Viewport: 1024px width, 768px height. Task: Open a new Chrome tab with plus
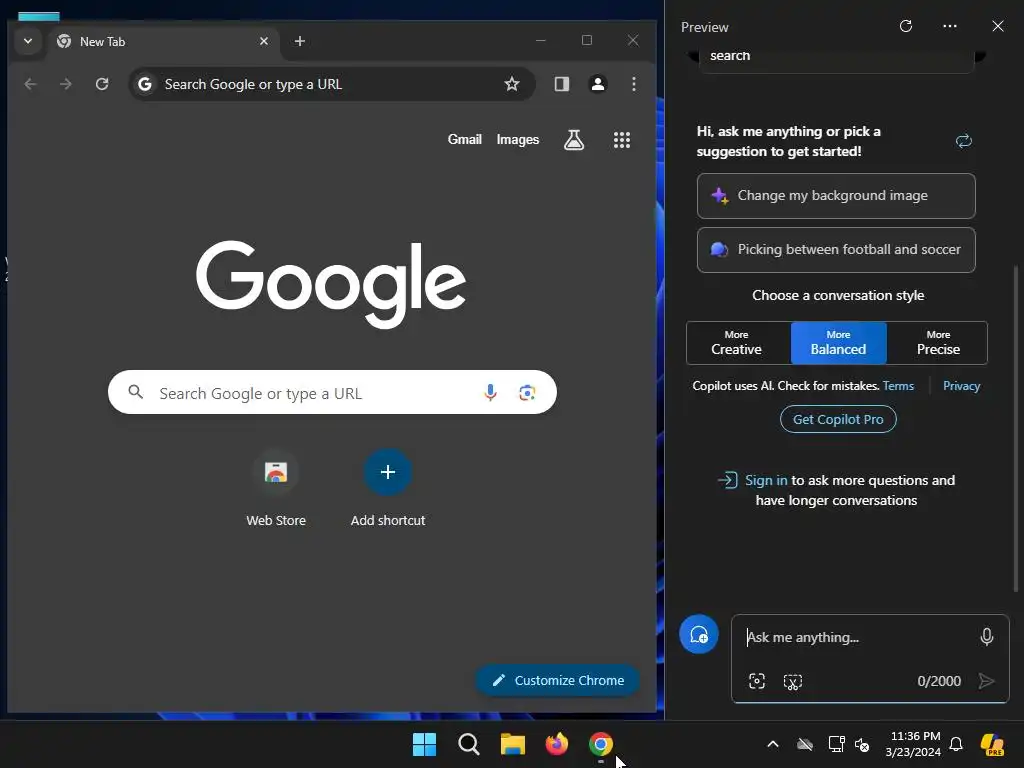tap(300, 41)
